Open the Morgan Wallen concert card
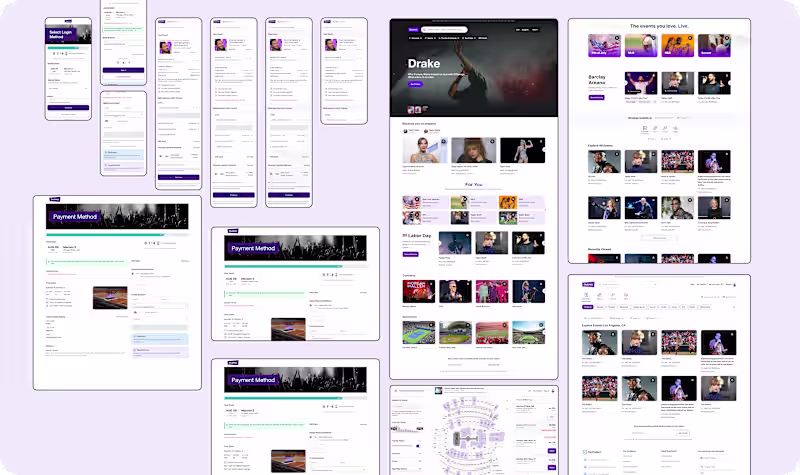Image resolution: width=800 pixels, height=475 pixels. (x=418, y=291)
